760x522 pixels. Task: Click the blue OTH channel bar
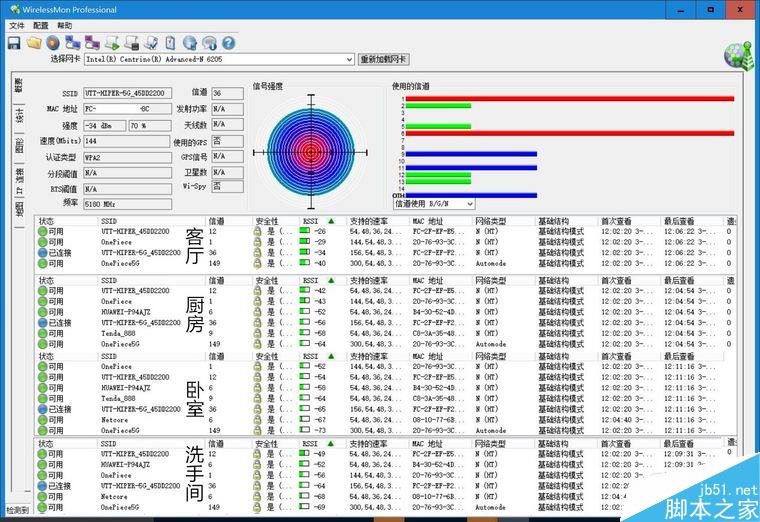[471, 196]
